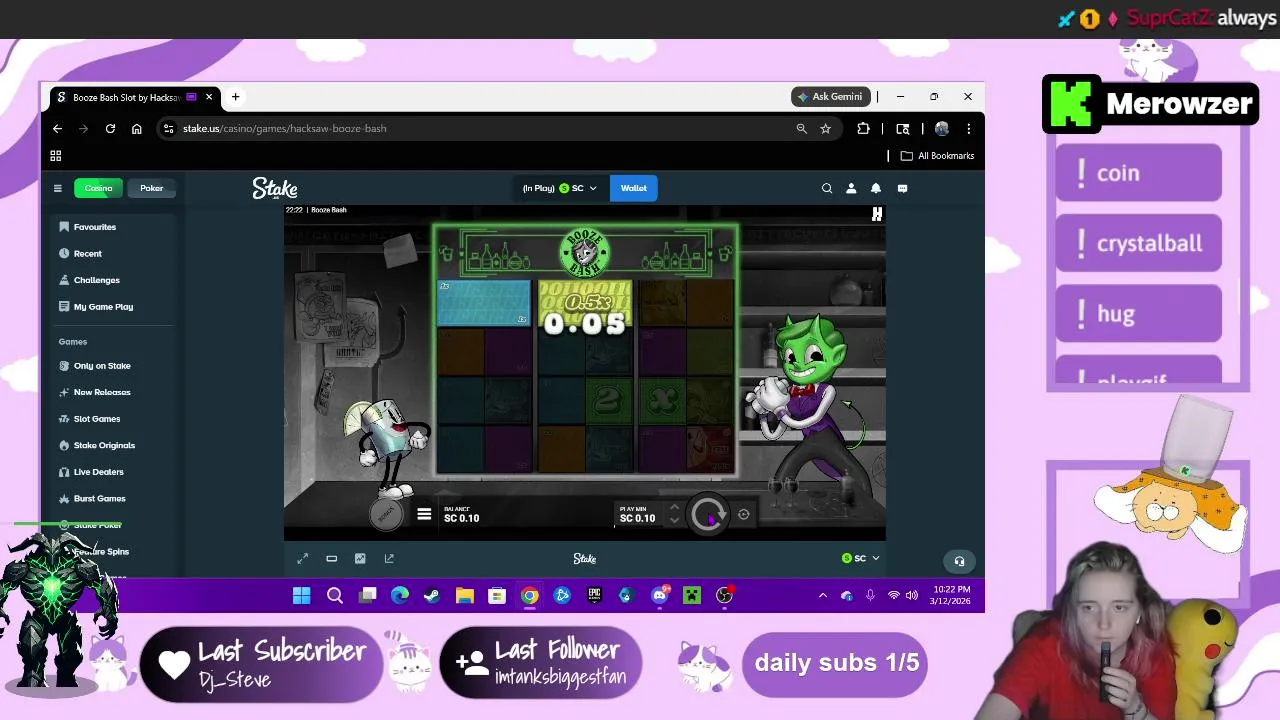The width and height of the screenshot is (1280, 720).
Task: Open Epic Games Launcher from taskbar
Action: [595, 596]
